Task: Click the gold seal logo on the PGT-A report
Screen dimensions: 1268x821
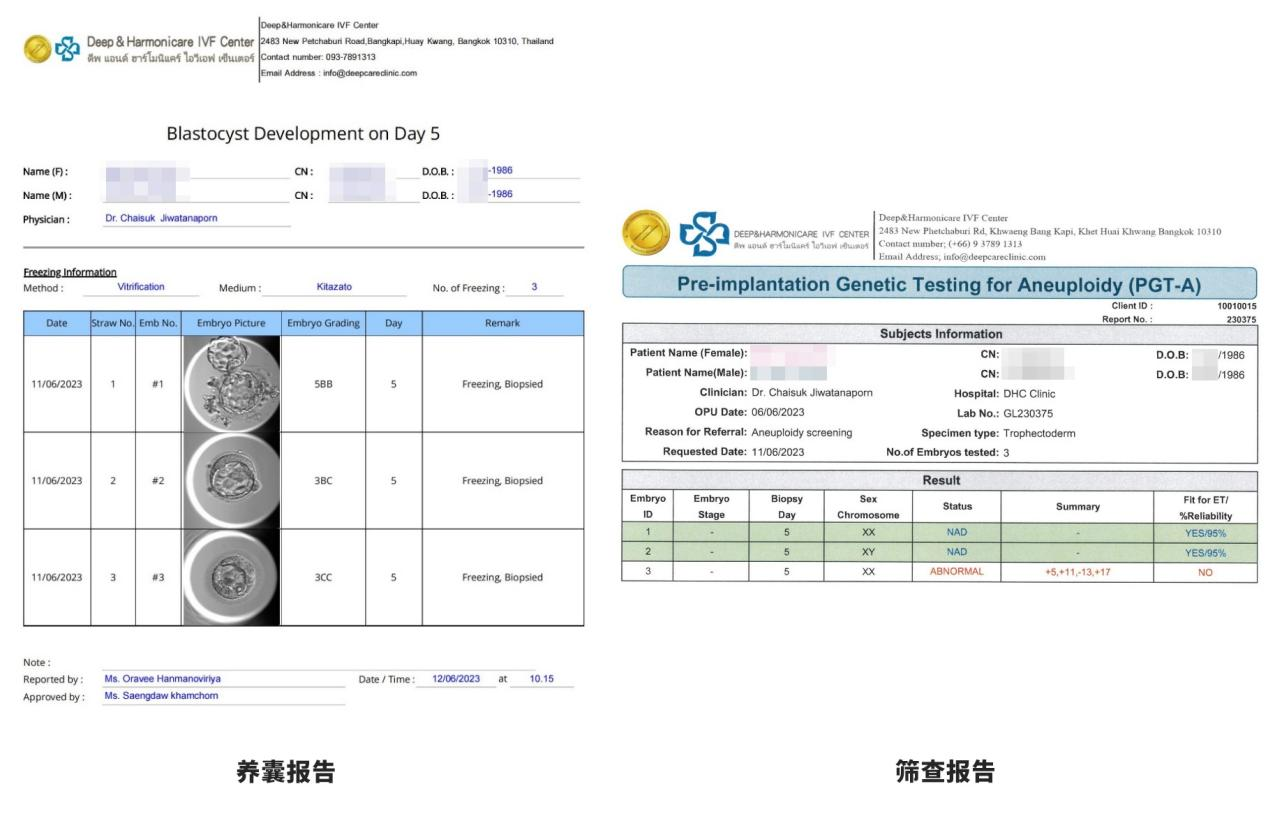Action: click(645, 233)
